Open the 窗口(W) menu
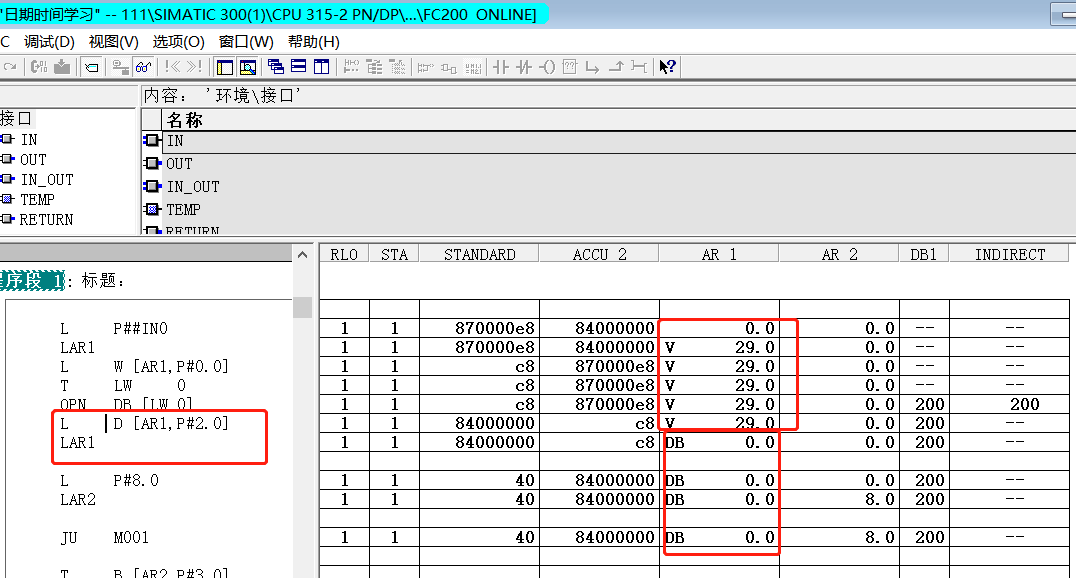This screenshot has width=1076, height=578. click(x=246, y=41)
